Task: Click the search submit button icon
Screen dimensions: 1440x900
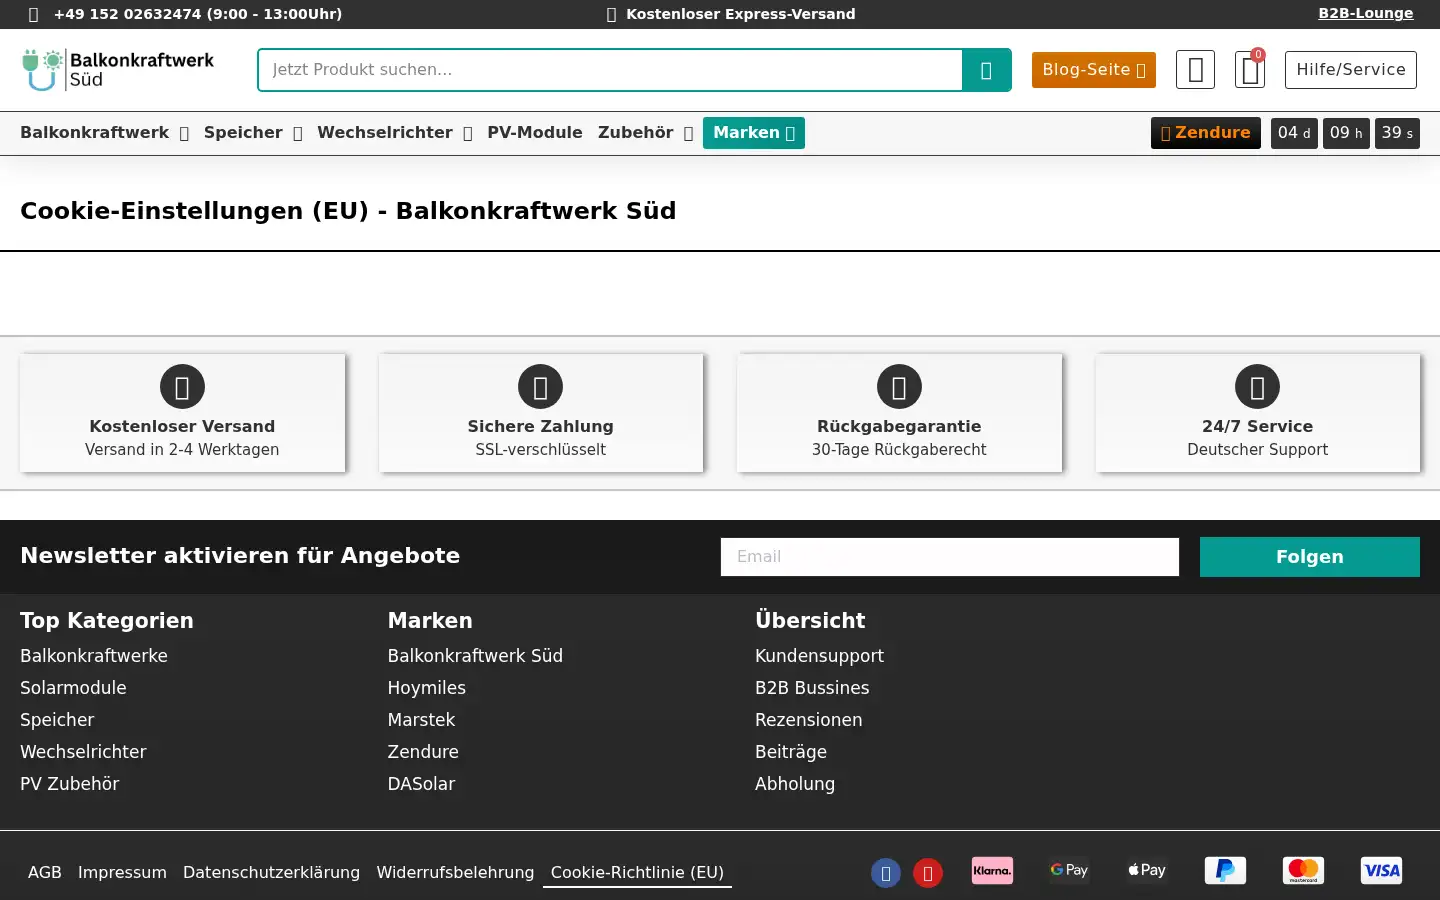Action: click(987, 70)
